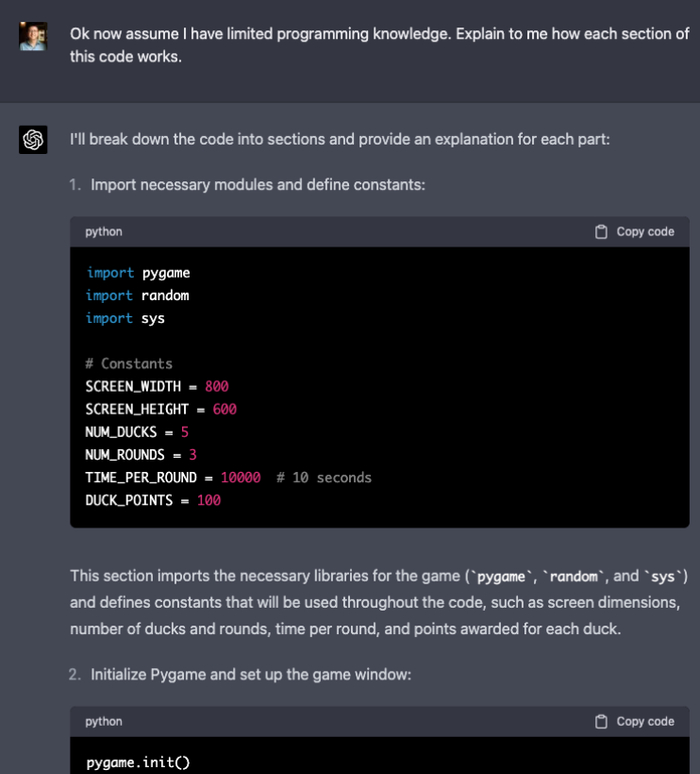Click the ChatGPT logo avatar icon
This screenshot has width=700, height=774.
pos(33,140)
